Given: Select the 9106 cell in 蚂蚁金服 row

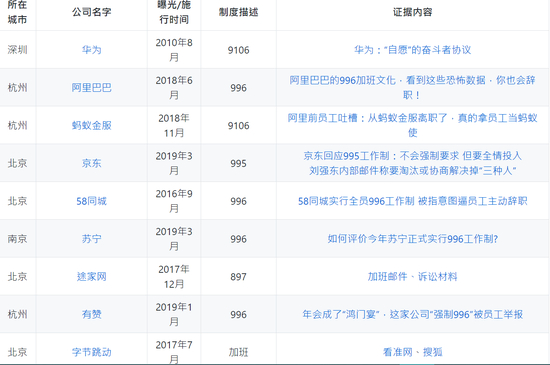Looking at the screenshot, I should [x=239, y=126].
